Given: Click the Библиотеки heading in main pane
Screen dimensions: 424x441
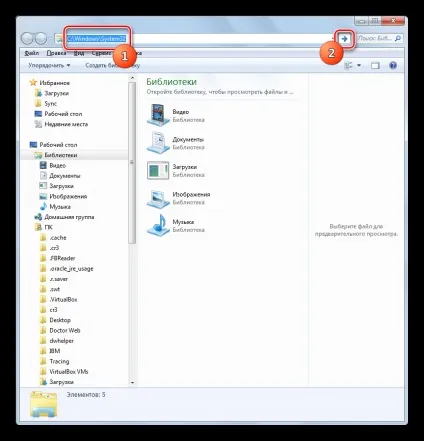Looking at the screenshot, I should (x=171, y=82).
